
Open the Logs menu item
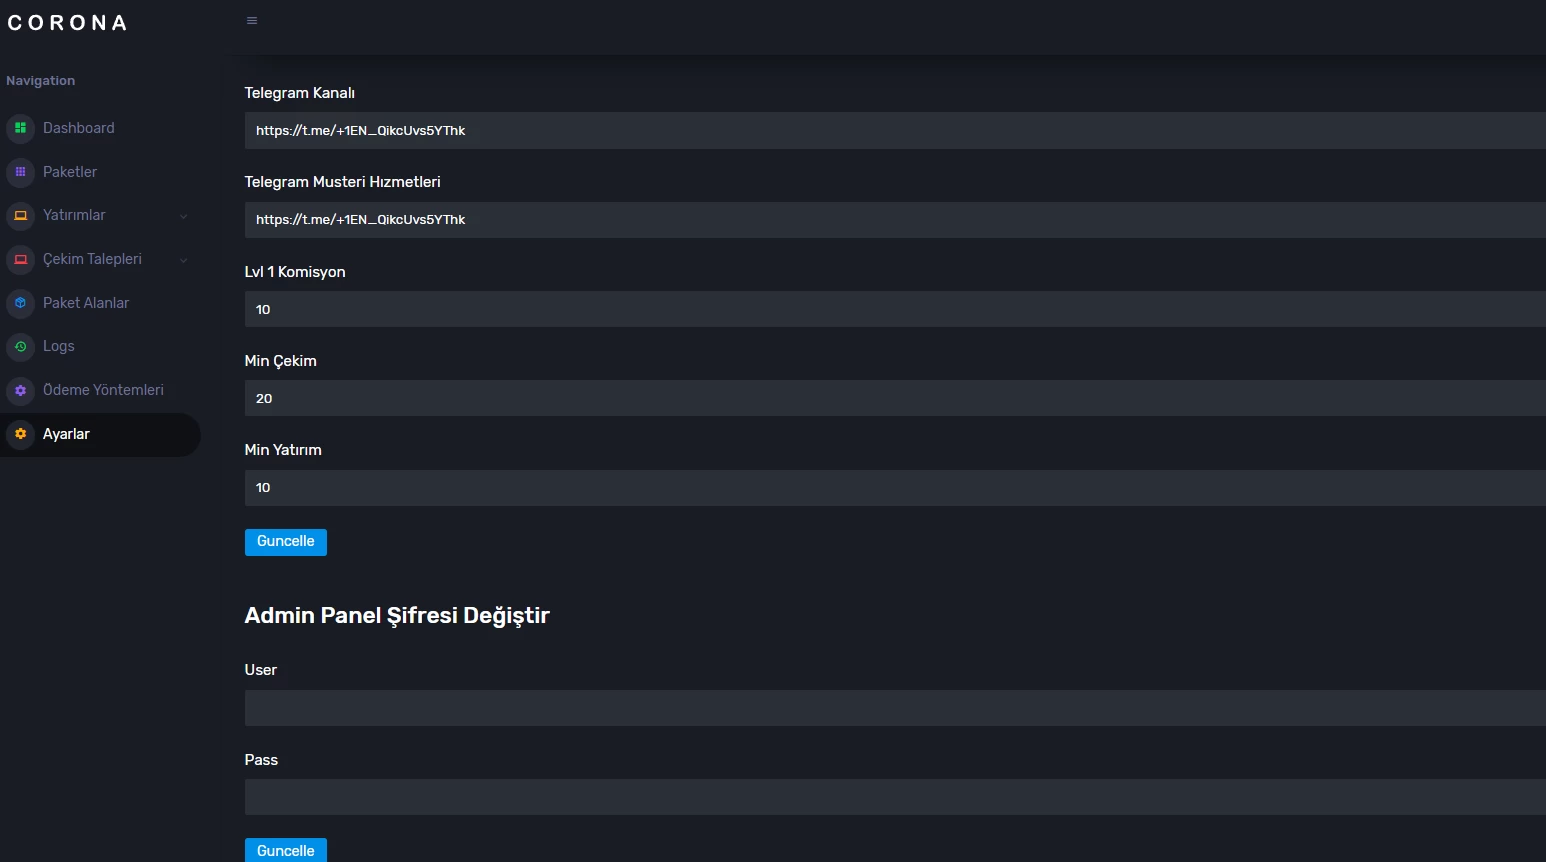click(59, 346)
